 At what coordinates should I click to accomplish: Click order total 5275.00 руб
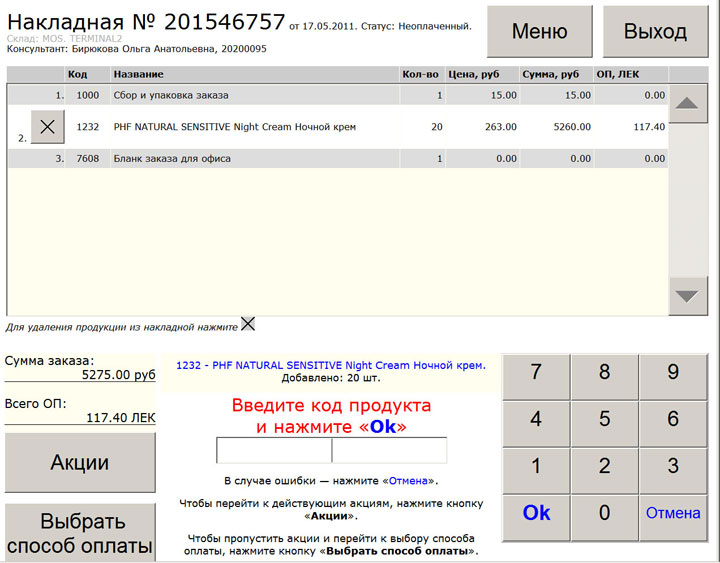(118, 375)
